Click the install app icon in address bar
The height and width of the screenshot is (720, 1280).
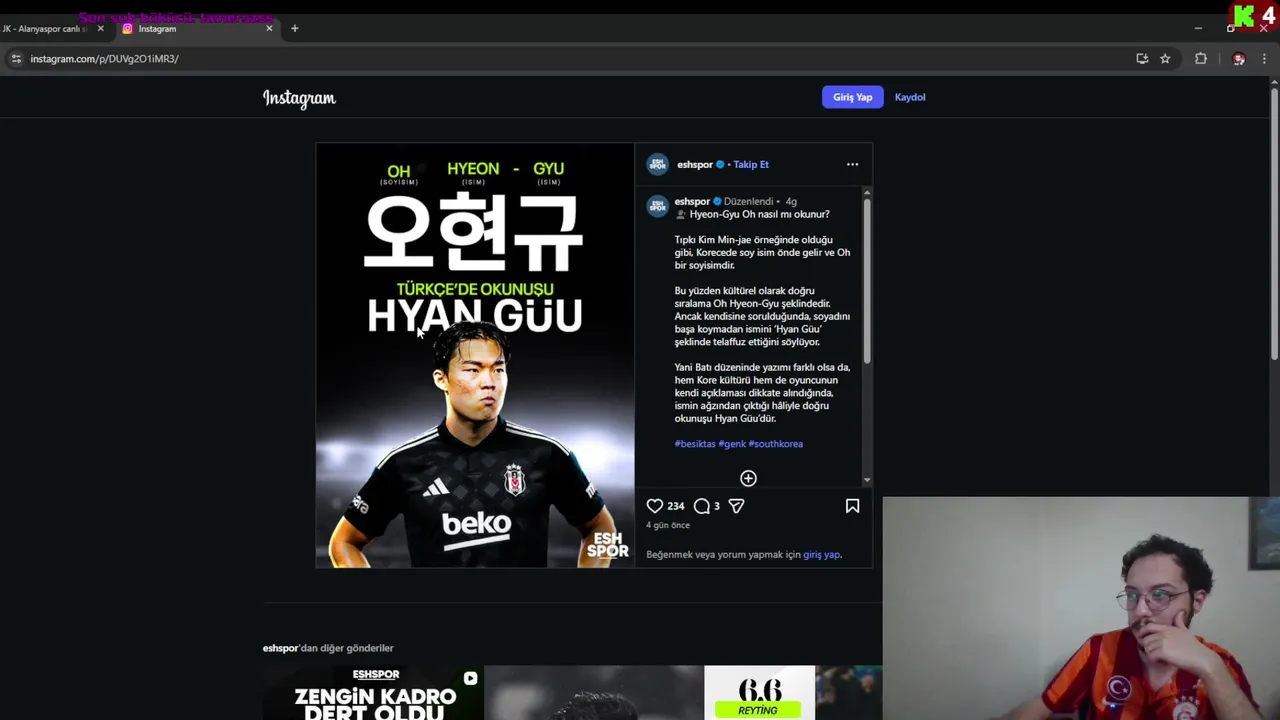tap(1142, 59)
